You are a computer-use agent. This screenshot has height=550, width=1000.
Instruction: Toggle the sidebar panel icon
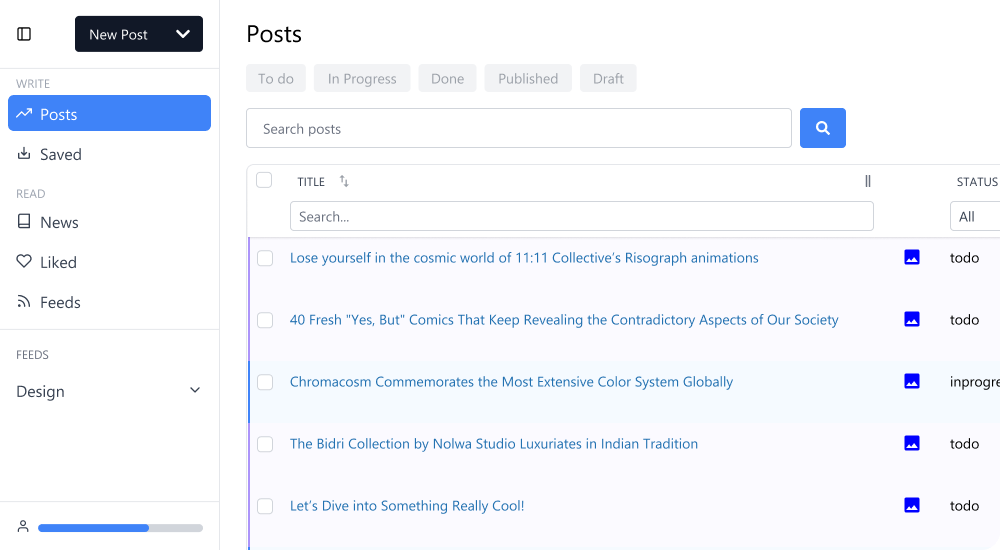[x=24, y=34]
